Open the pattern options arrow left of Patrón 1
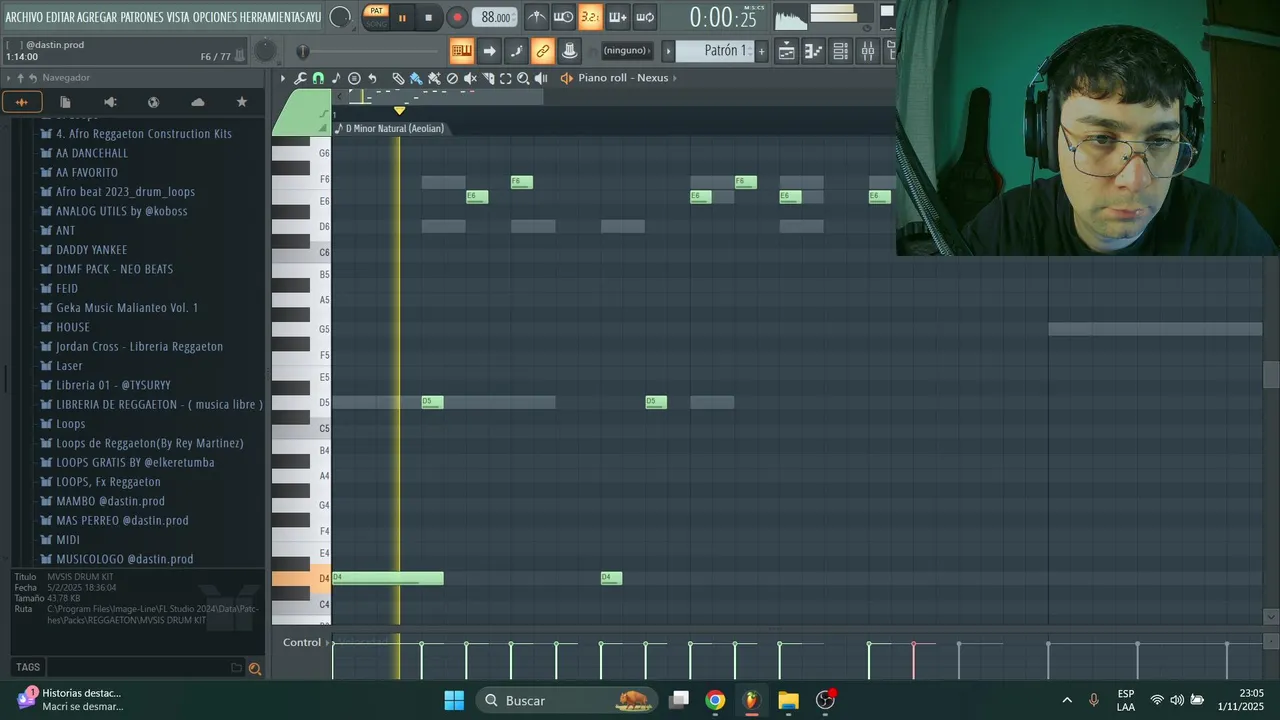 click(668, 51)
